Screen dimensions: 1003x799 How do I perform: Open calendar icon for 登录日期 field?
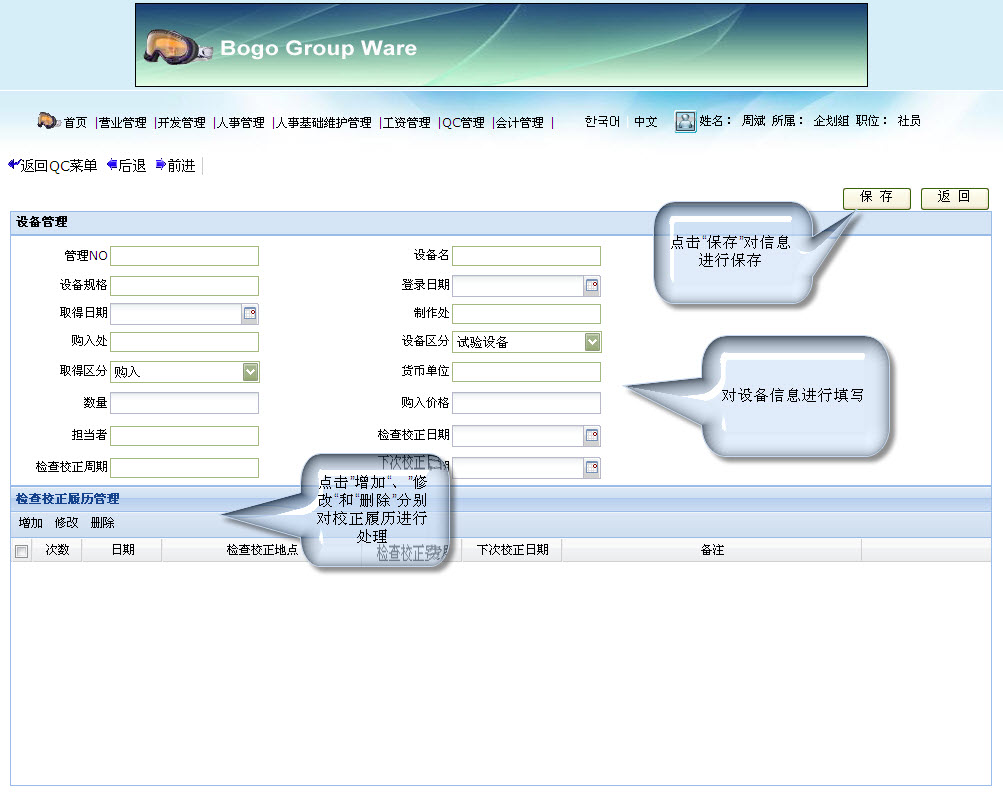click(x=592, y=286)
